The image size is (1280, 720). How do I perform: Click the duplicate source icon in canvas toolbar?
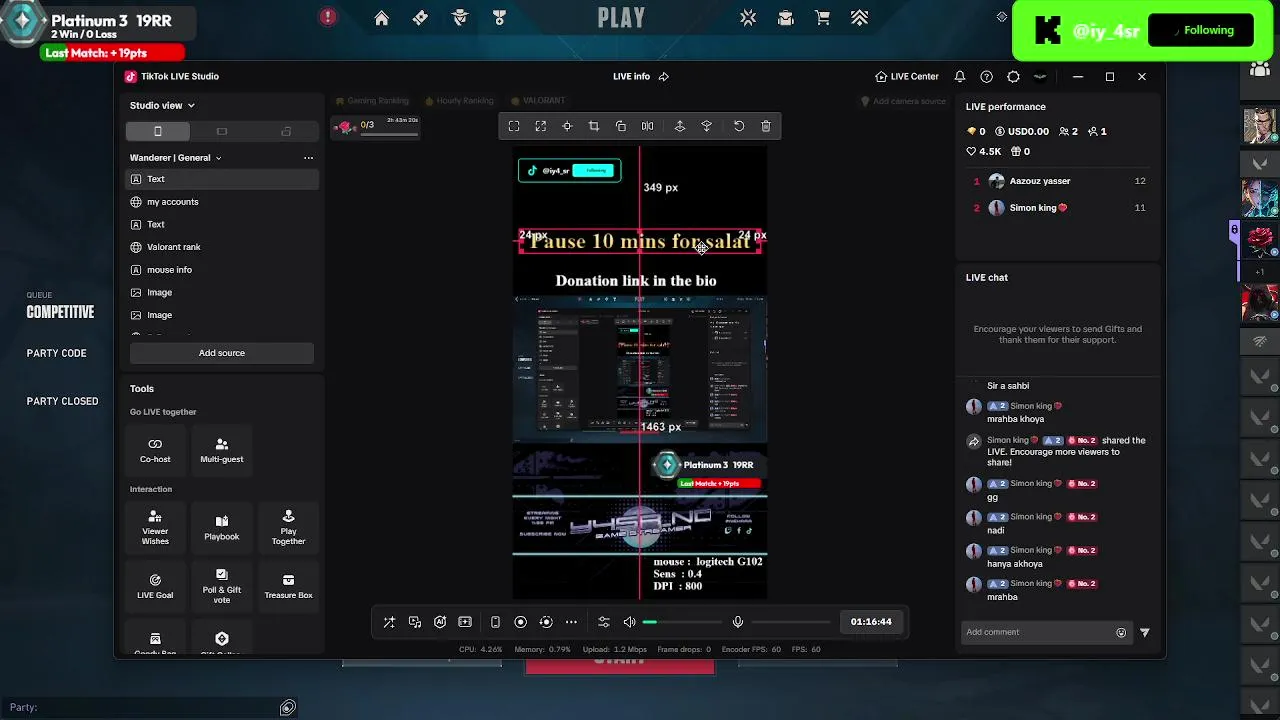(621, 126)
